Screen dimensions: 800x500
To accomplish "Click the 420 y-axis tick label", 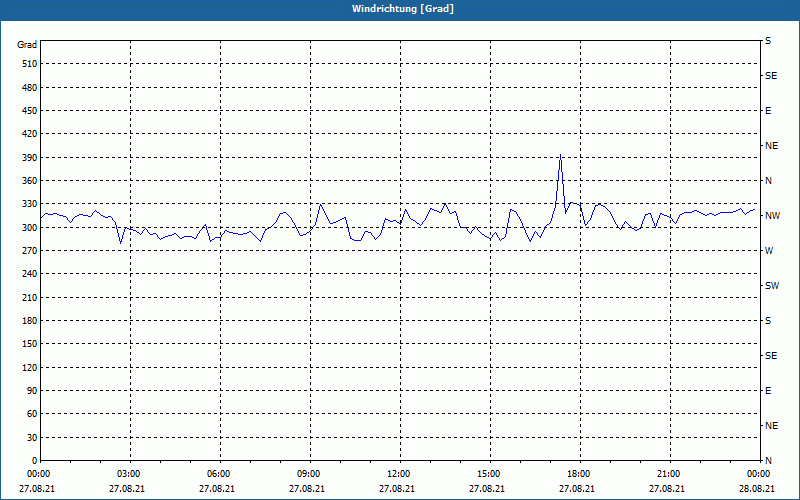I will tap(30, 134).
